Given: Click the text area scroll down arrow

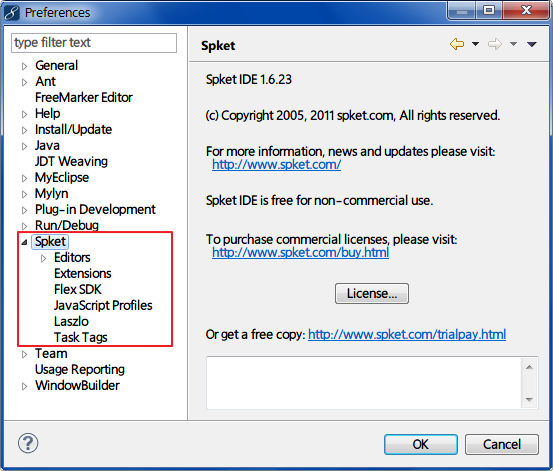Looking at the screenshot, I should coord(529,399).
